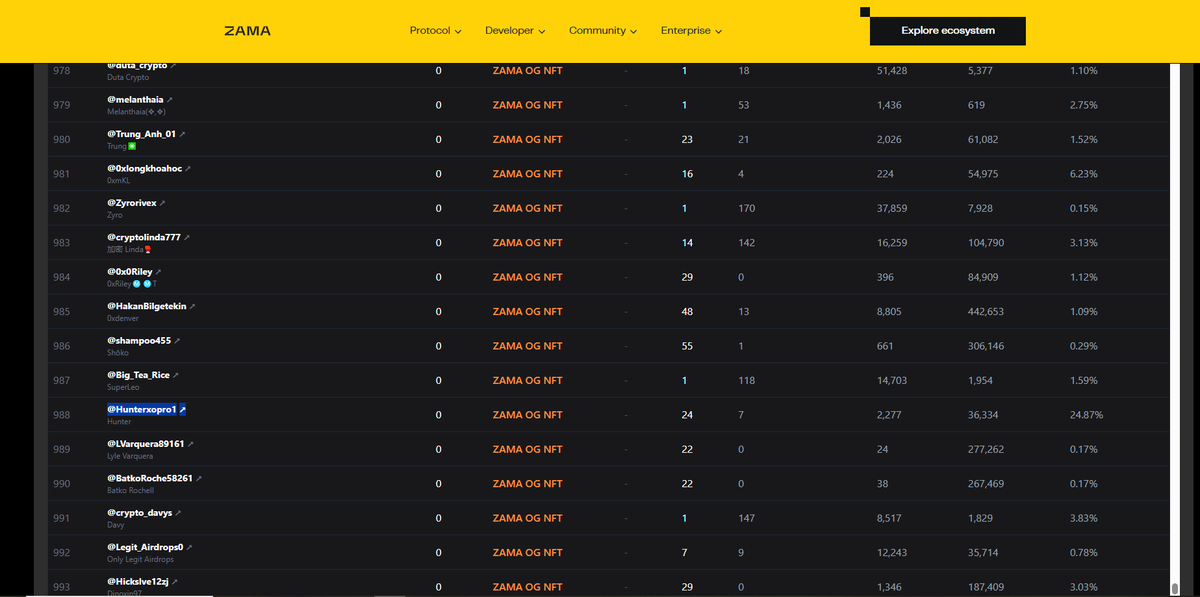Screen dimensions: 1200x597
Task: Open the @Hunterxopro1 highlighted username
Action: point(141,409)
